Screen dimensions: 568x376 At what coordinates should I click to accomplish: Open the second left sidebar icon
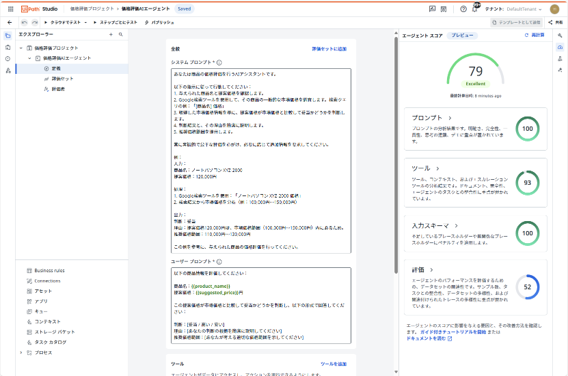tap(8, 47)
